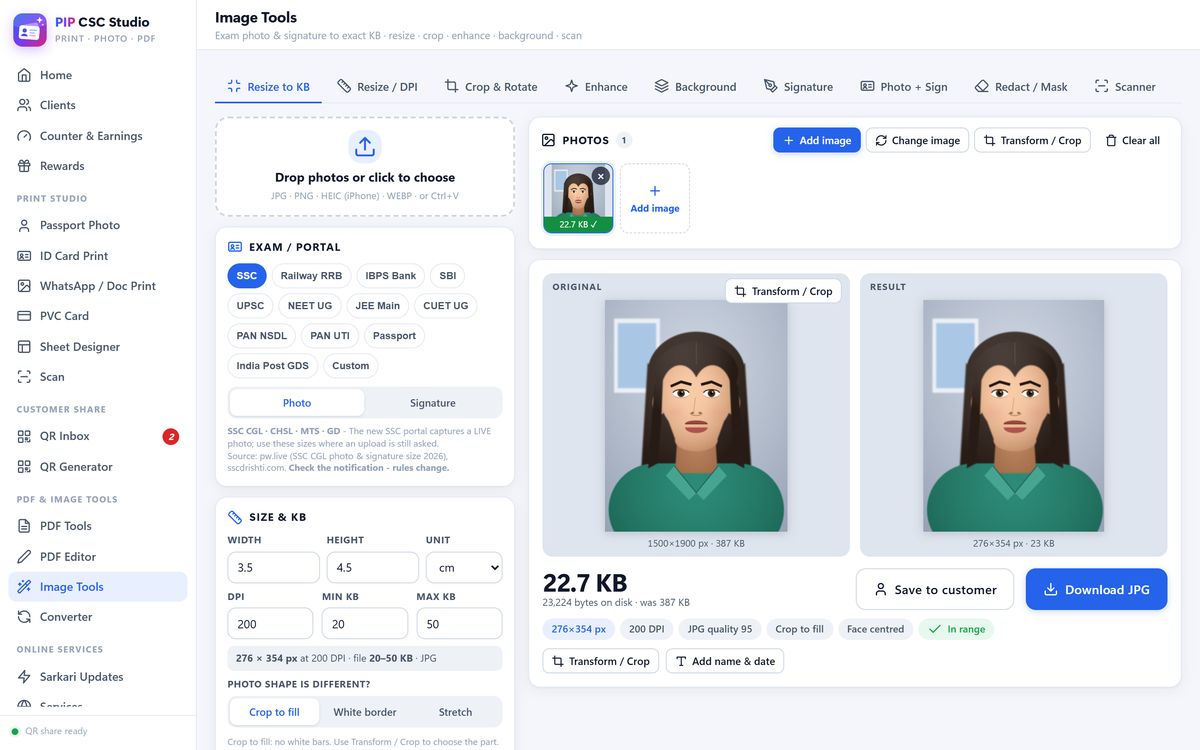
Task: Click the Width input field
Action: click(x=273, y=567)
